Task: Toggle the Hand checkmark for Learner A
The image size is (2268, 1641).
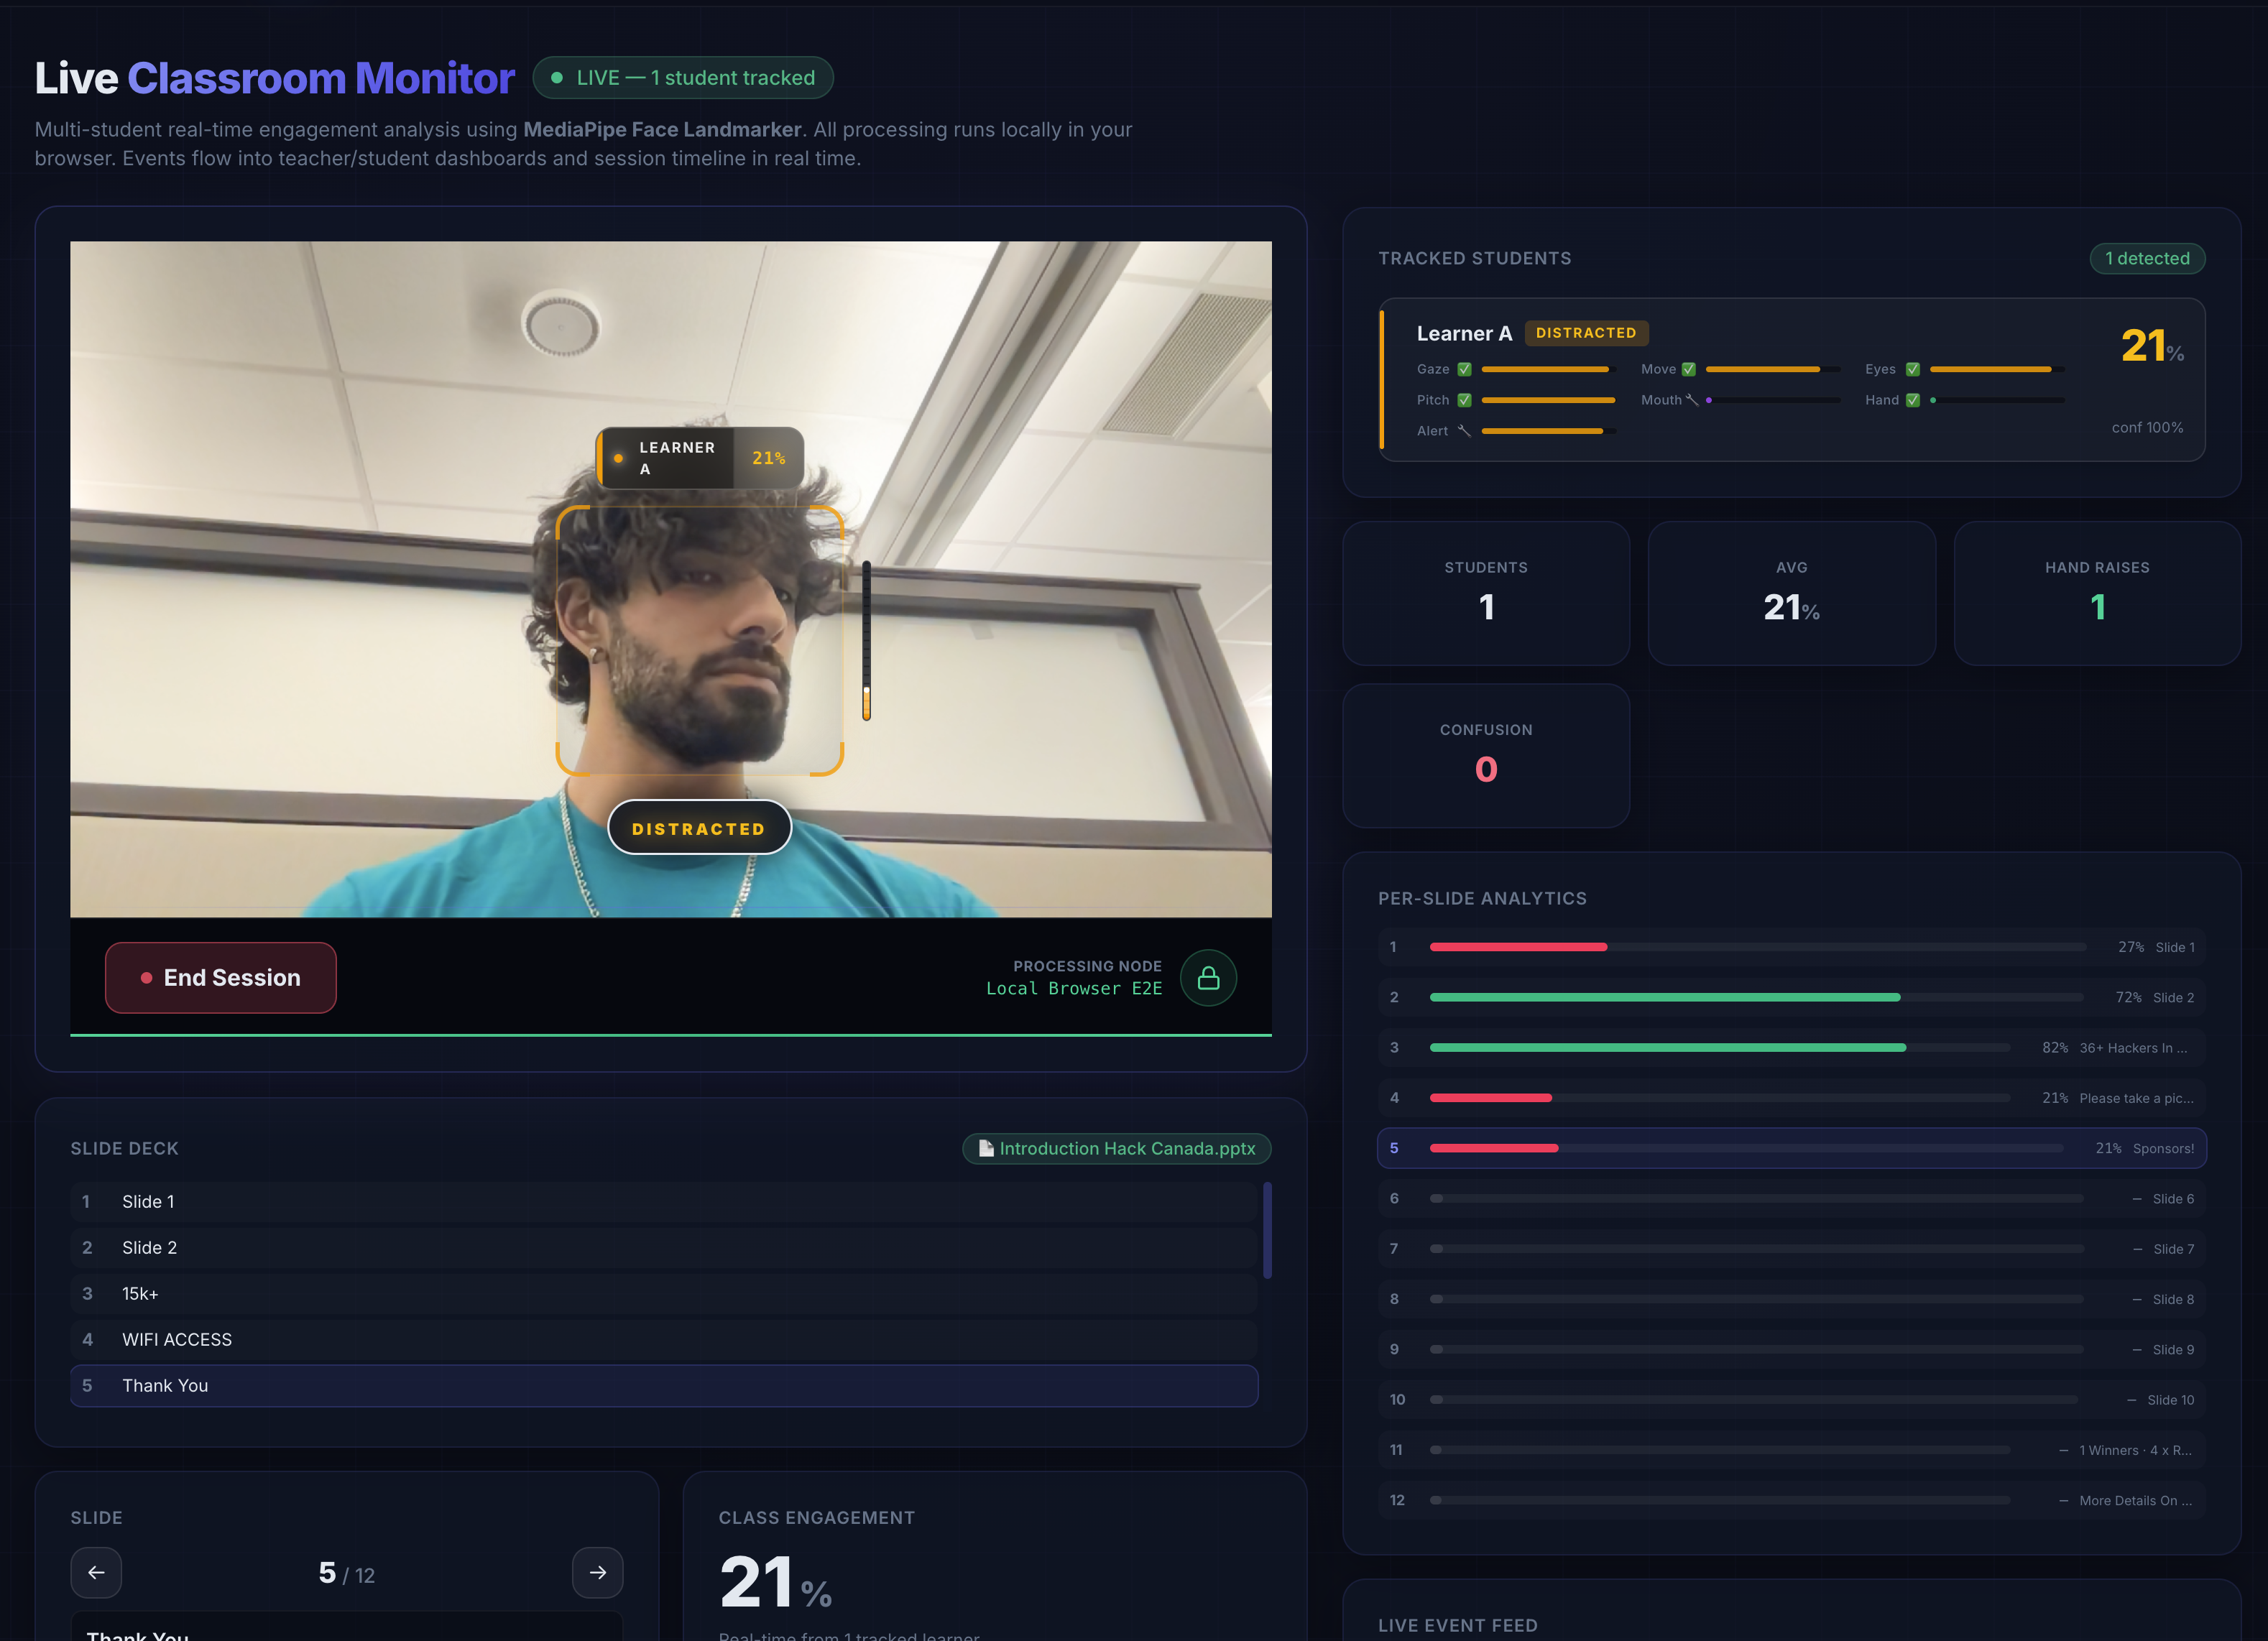Action: (x=1912, y=400)
